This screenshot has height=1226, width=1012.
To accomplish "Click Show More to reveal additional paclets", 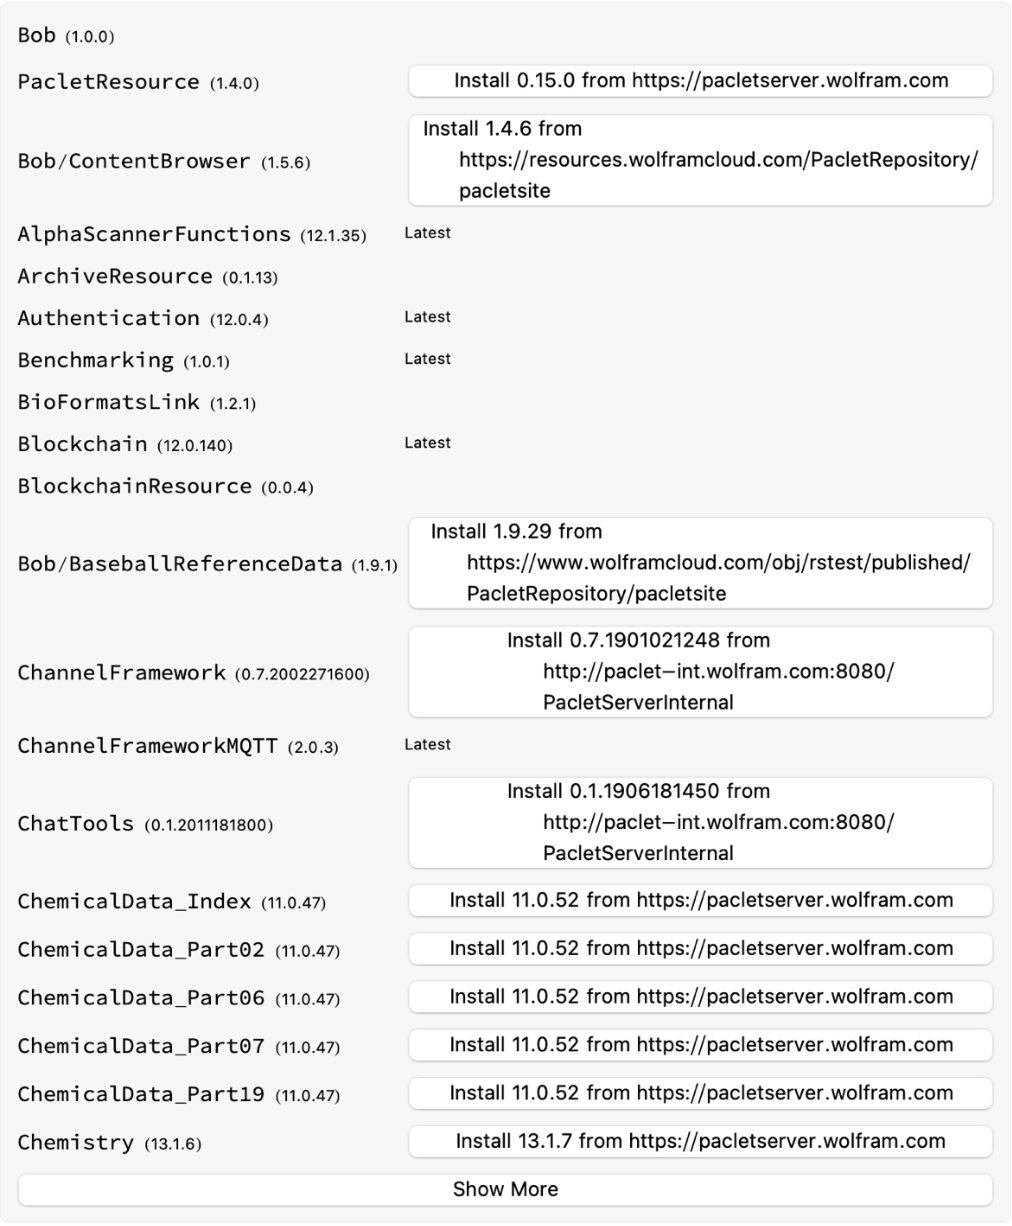I will click(x=506, y=1189).
